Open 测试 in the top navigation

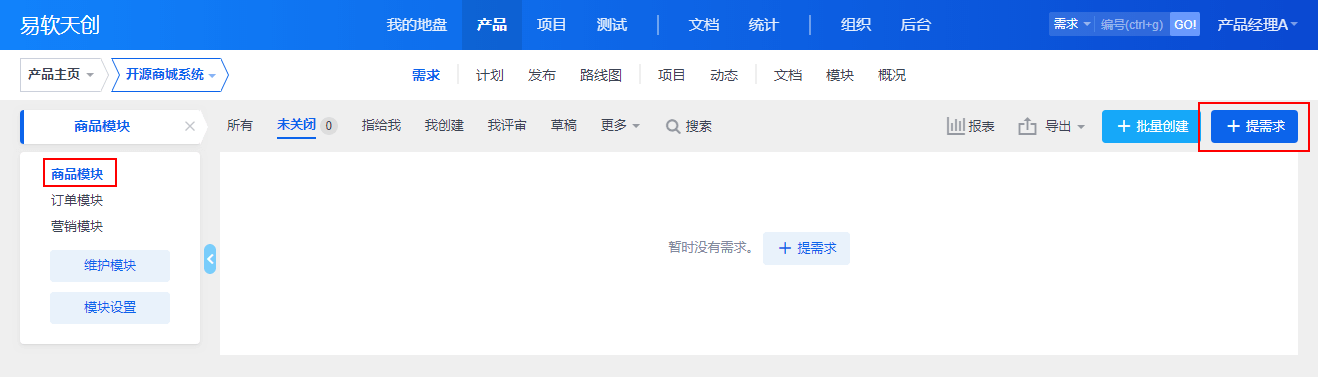612,25
